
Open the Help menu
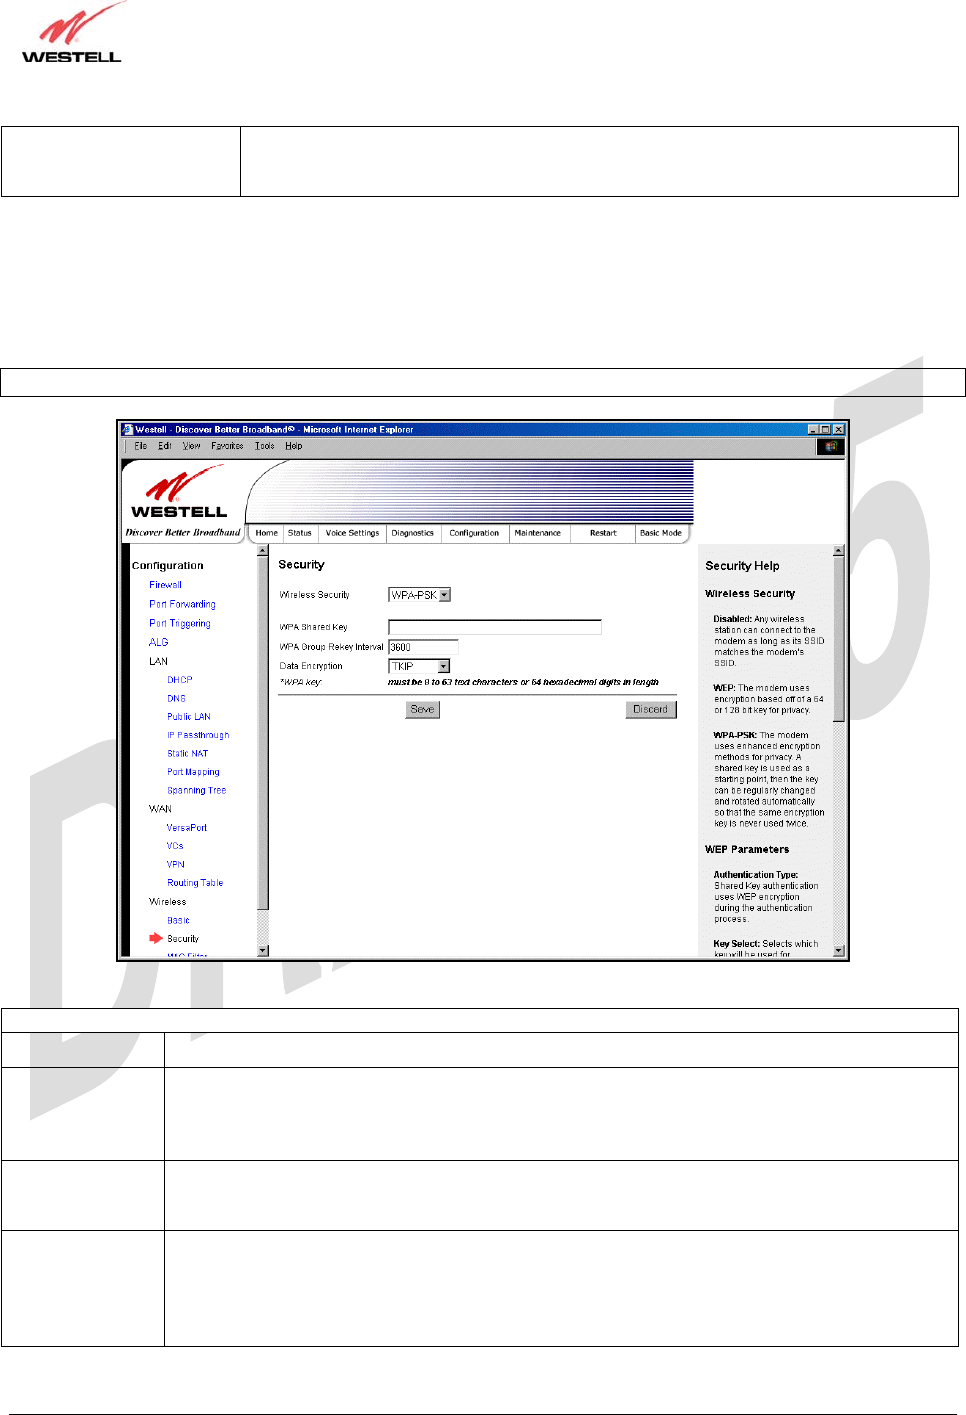293,446
